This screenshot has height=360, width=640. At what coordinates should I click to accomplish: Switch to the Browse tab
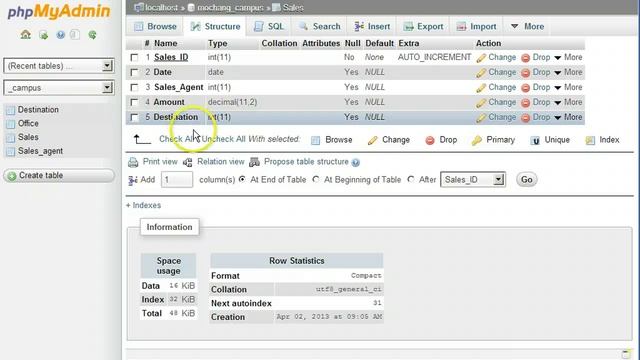tap(155, 27)
